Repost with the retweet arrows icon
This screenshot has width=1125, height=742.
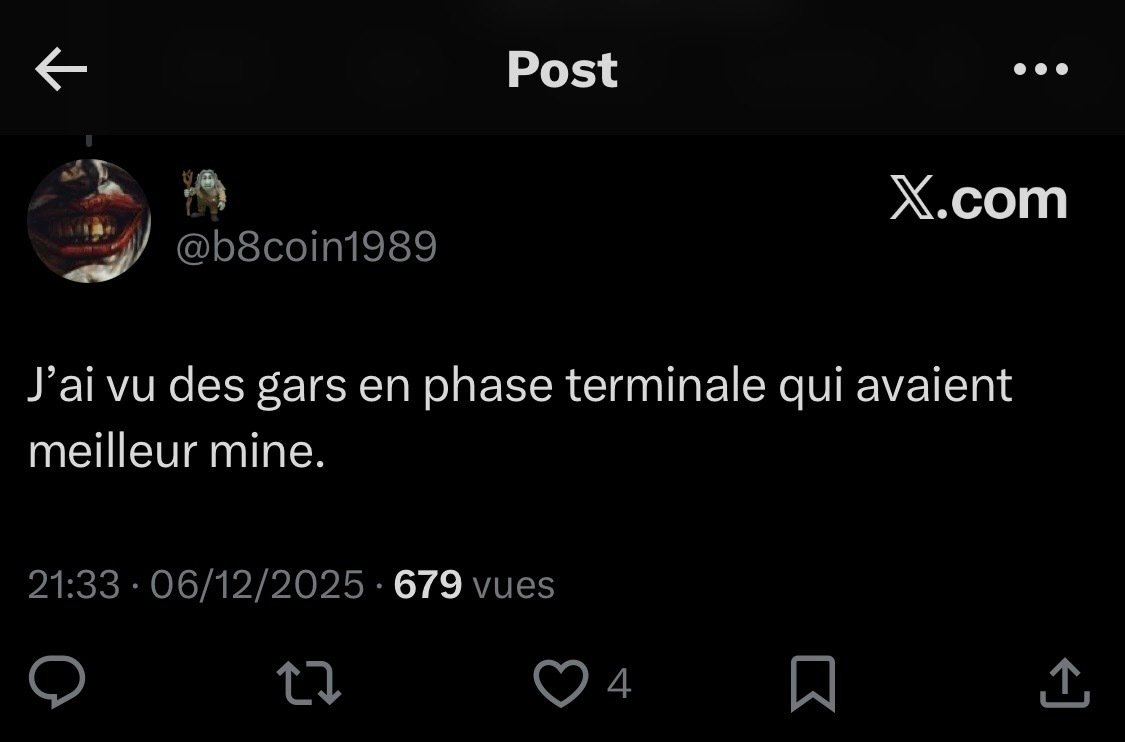coord(309,683)
